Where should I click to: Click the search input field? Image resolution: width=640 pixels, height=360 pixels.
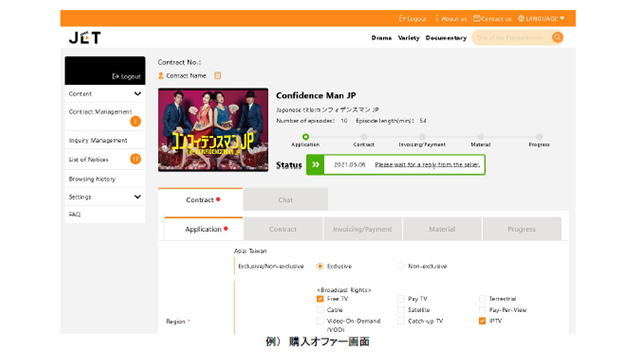pyautogui.click(x=511, y=38)
